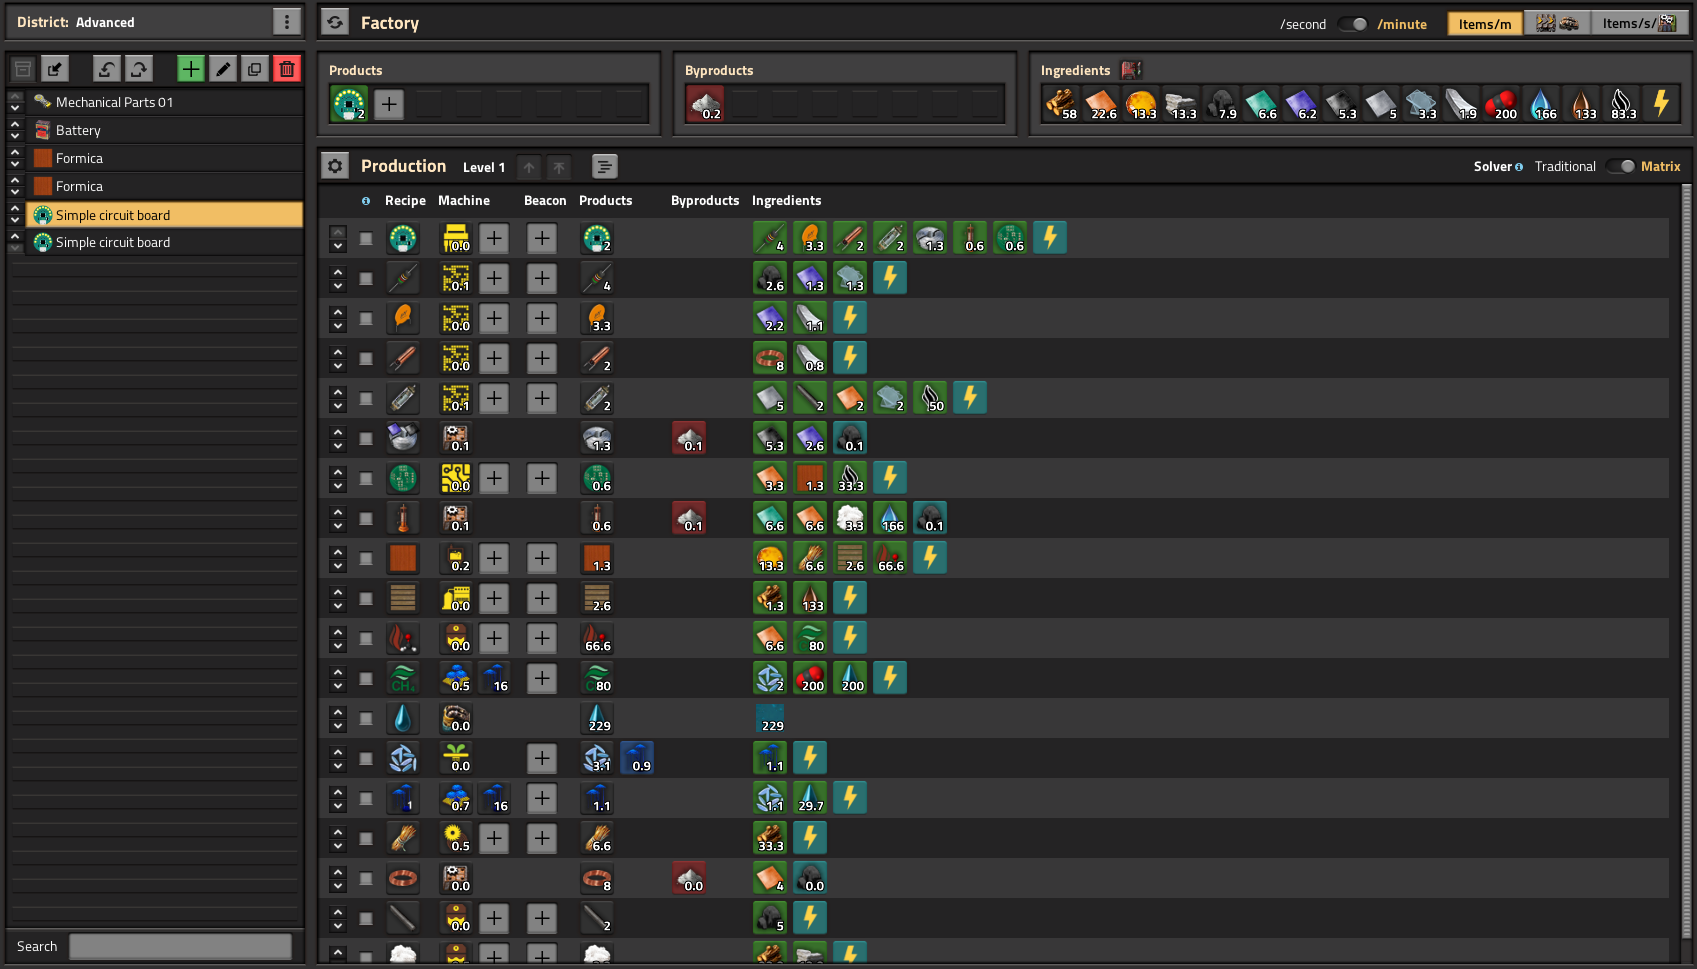Click the info icon left of the Recipe column
Viewport: 1697px width, 969px height.
pos(366,201)
